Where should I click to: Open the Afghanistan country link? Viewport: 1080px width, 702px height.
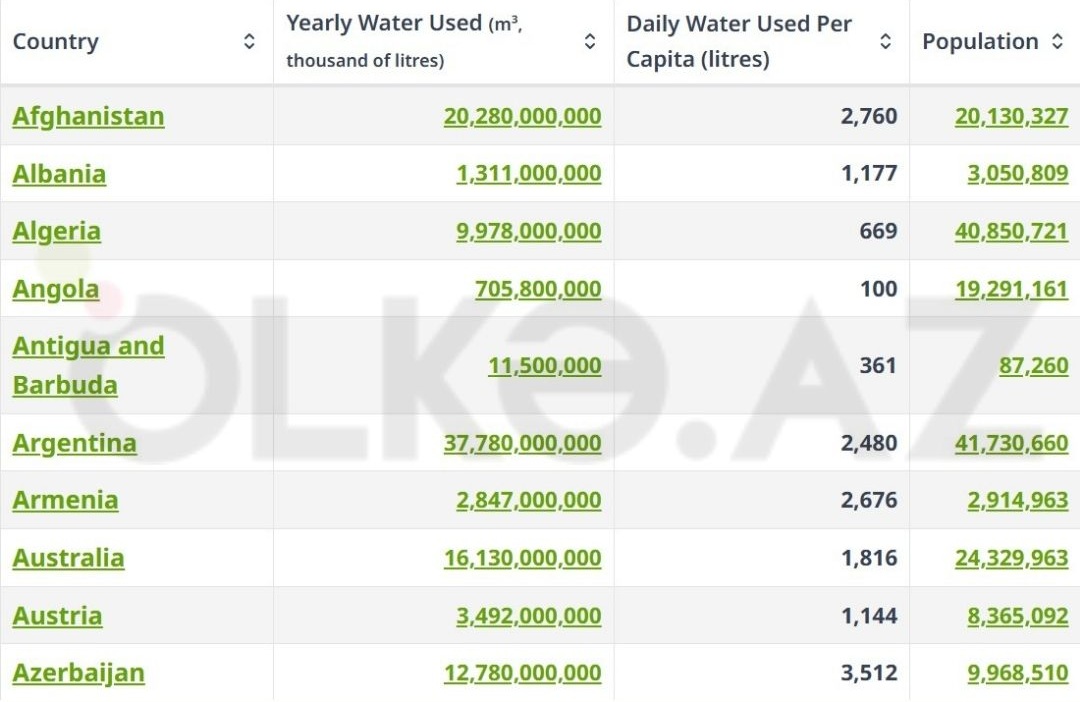88,116
